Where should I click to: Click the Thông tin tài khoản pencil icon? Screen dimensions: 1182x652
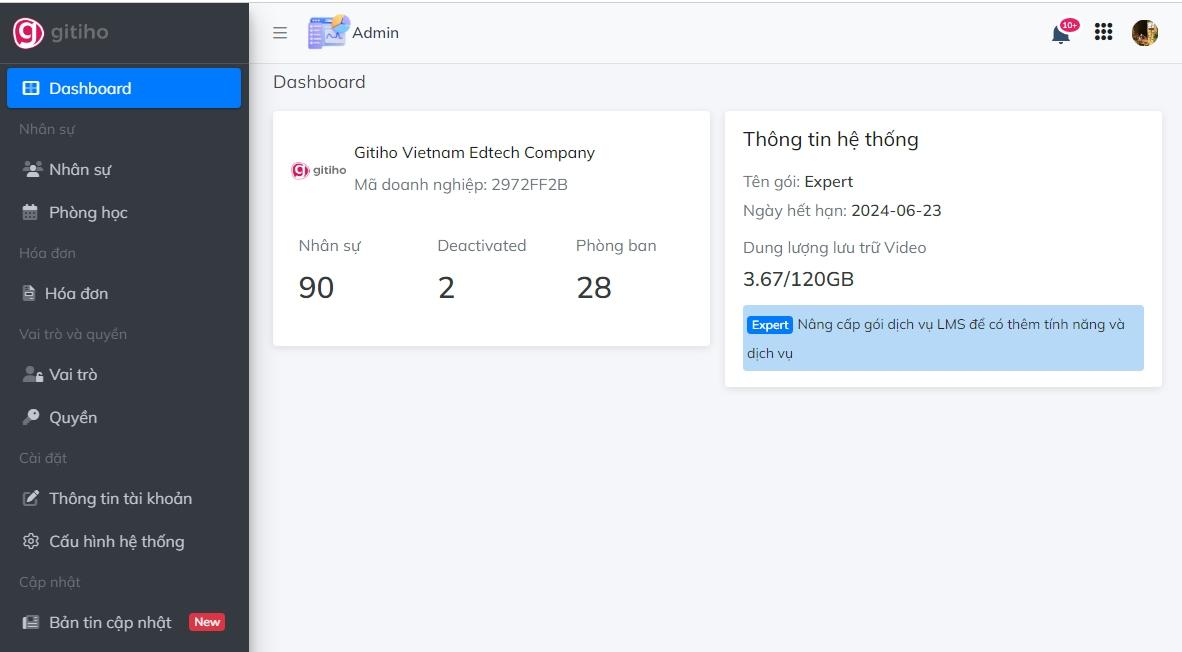[28, 498]
